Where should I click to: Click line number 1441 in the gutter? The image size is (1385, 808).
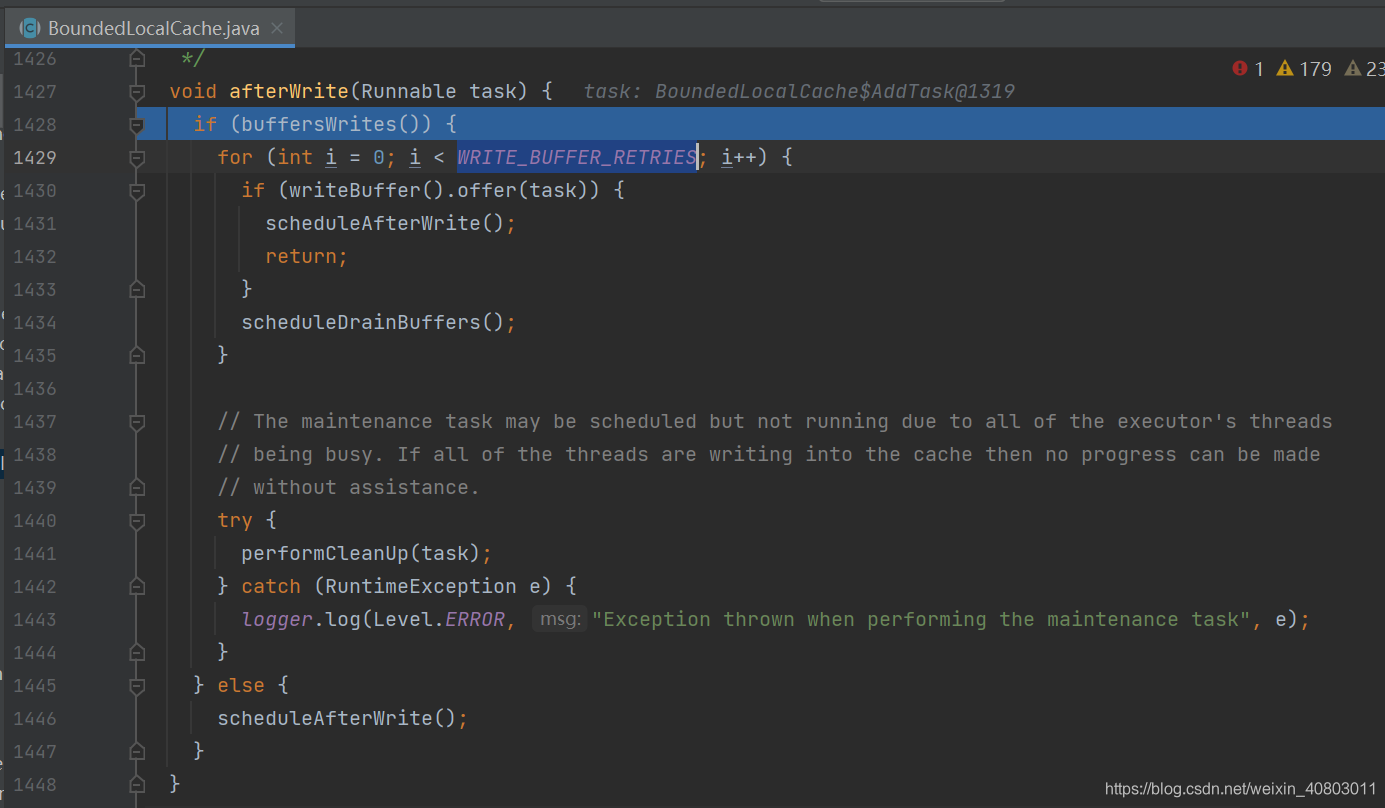pyautogui.click(x=35, y=554)
